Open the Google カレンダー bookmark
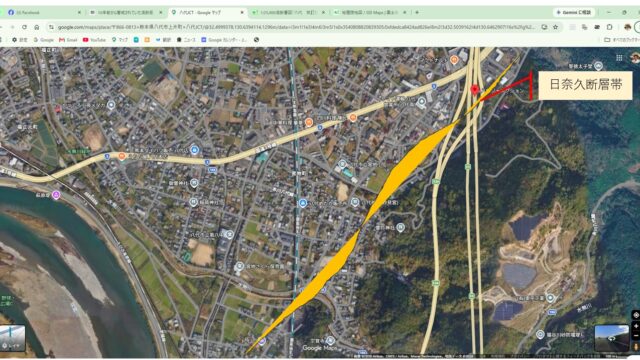 click(224, 40)
